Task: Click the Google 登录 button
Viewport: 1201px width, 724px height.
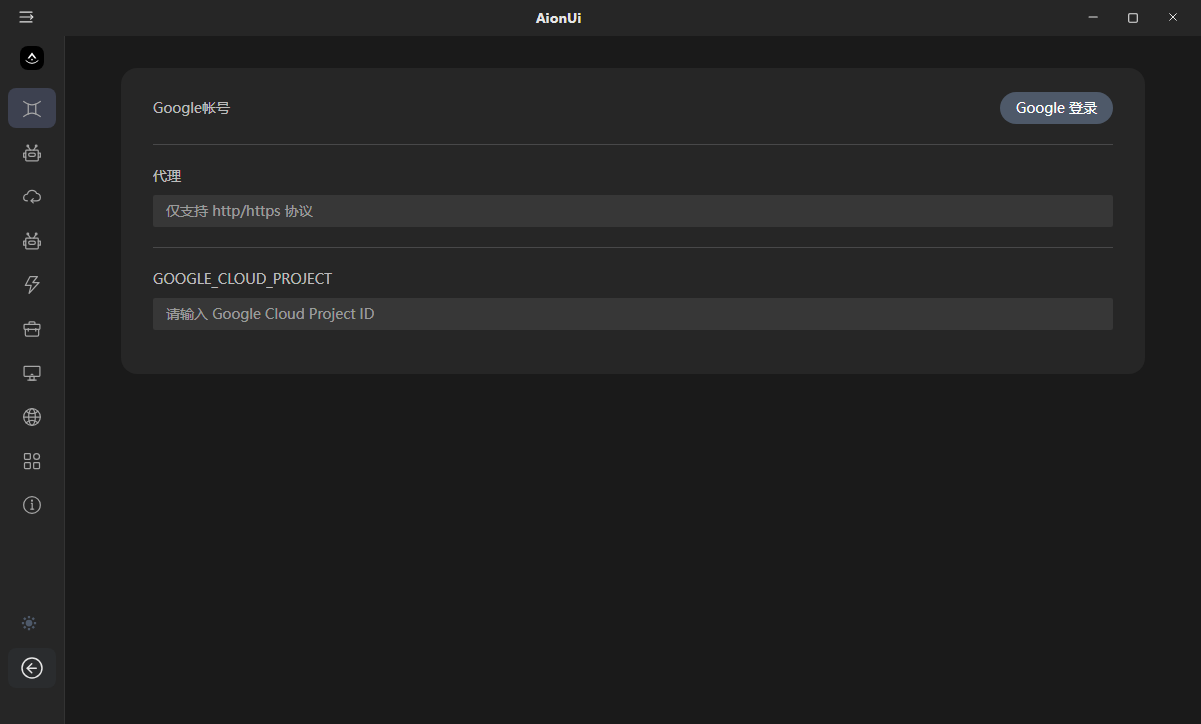Action: 1056,108
